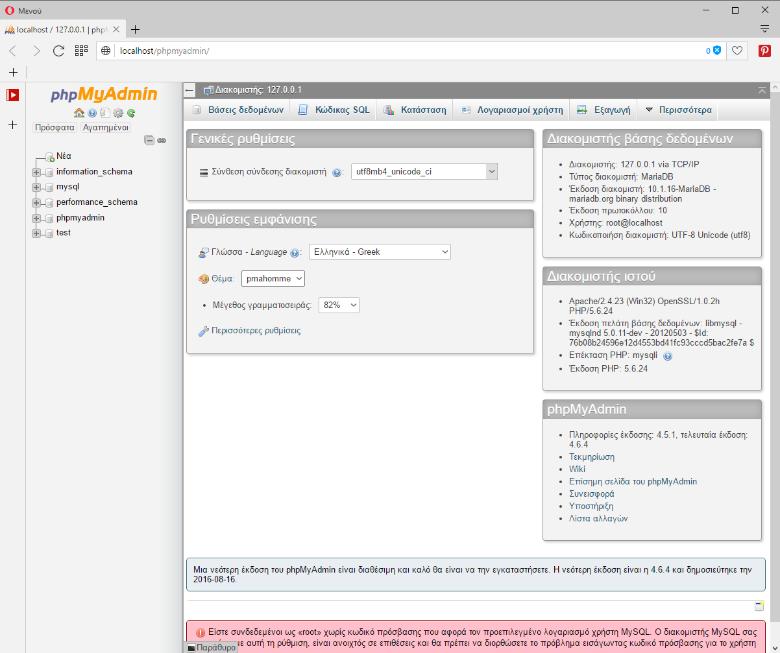Image resolution: width=780 pixels, height=653 pixels.
Task: Open the phpMyAdmin documentation help icon
Action: (x=92, y=113)
